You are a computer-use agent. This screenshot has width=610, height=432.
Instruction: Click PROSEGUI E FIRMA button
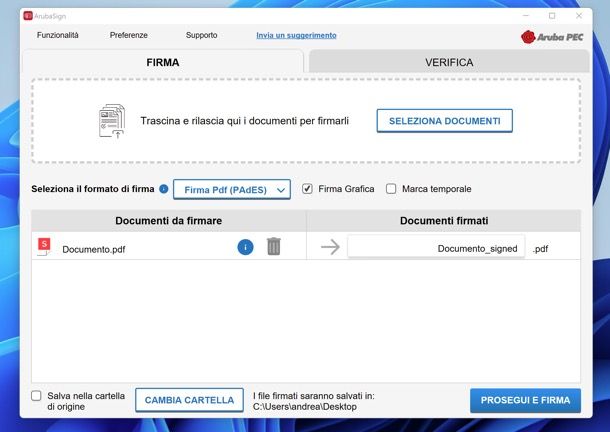point(525,400)
